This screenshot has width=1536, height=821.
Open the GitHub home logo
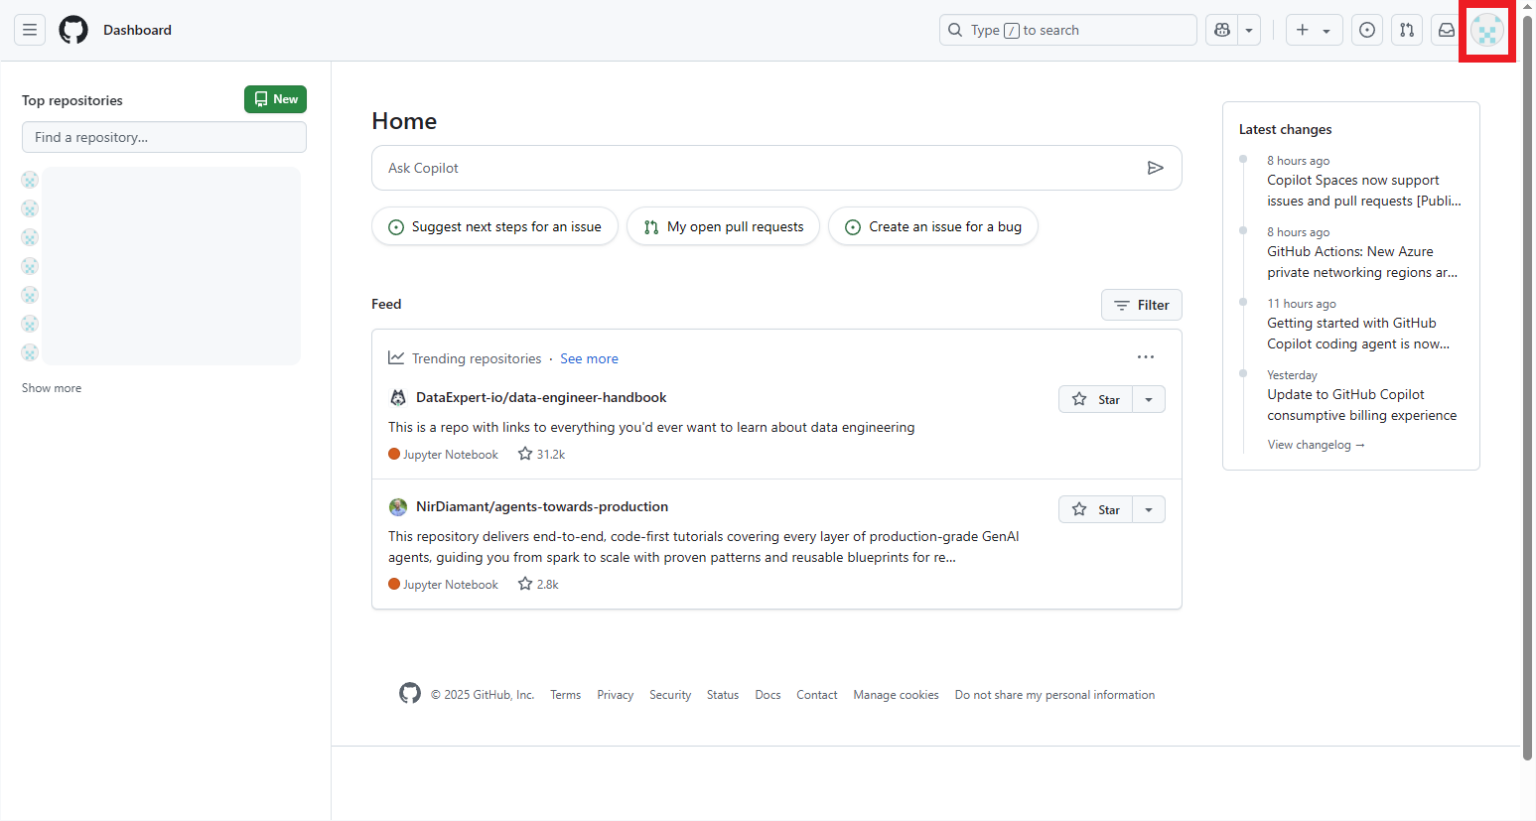coord(72,29)
